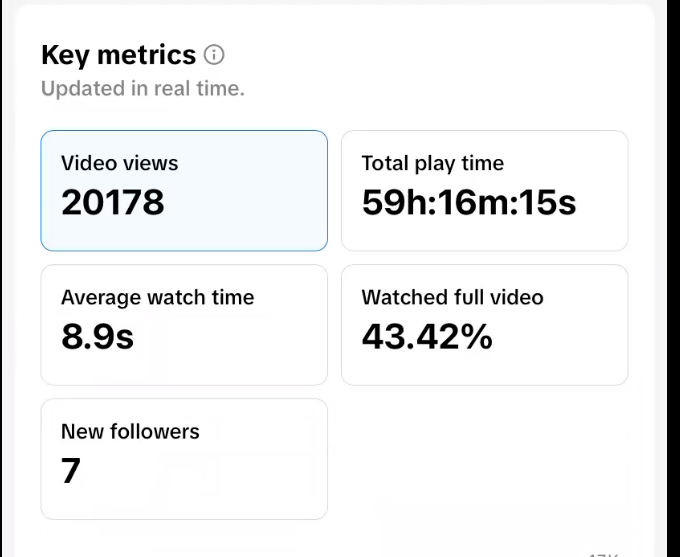Click the 'Average watch time' label text

[157, 297]
